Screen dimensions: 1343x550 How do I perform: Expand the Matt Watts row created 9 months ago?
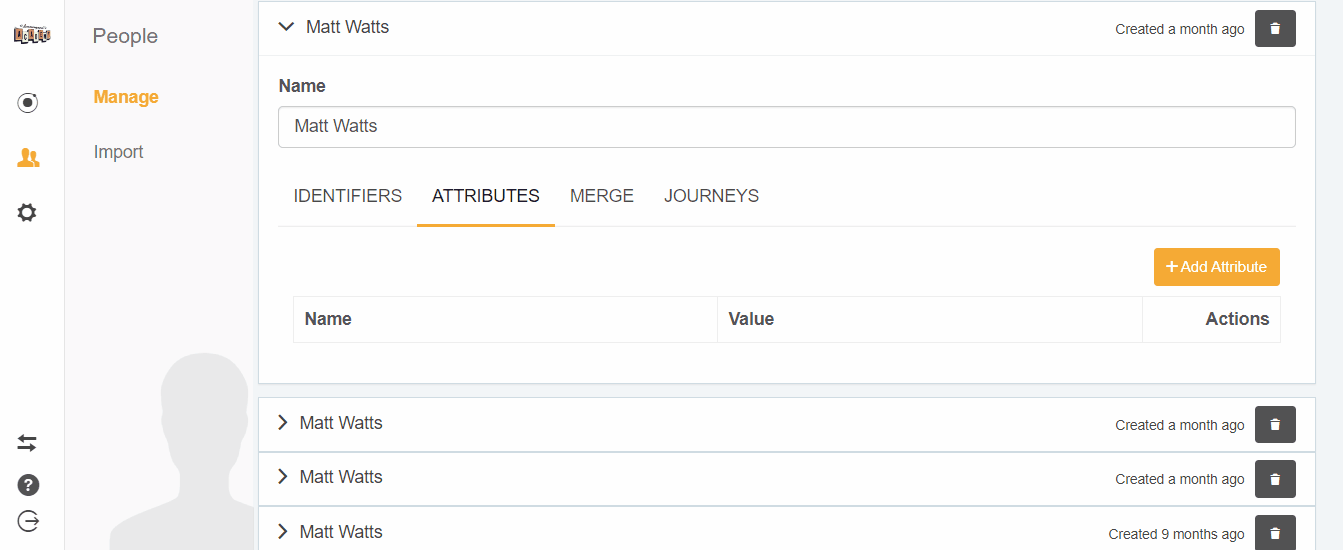(283, 532)
